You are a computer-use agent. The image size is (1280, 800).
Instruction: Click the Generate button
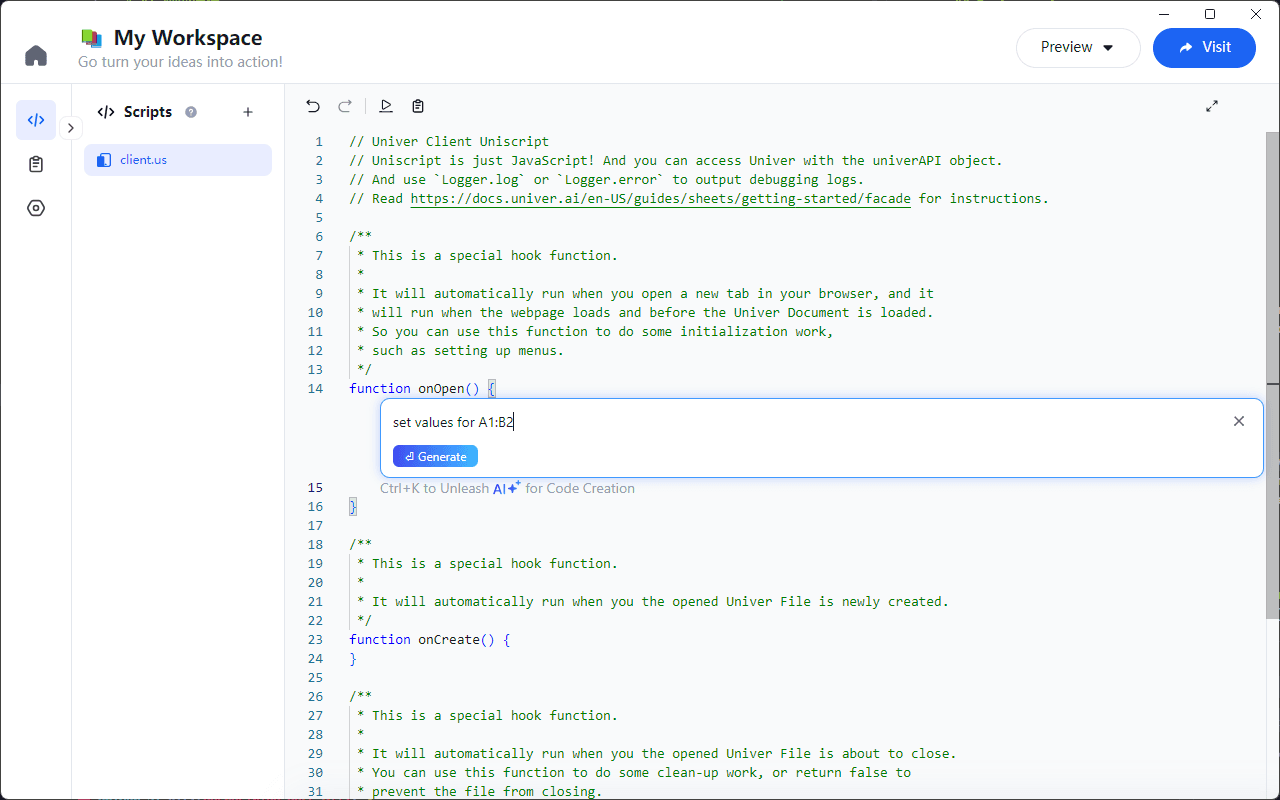tap(435, 456)
